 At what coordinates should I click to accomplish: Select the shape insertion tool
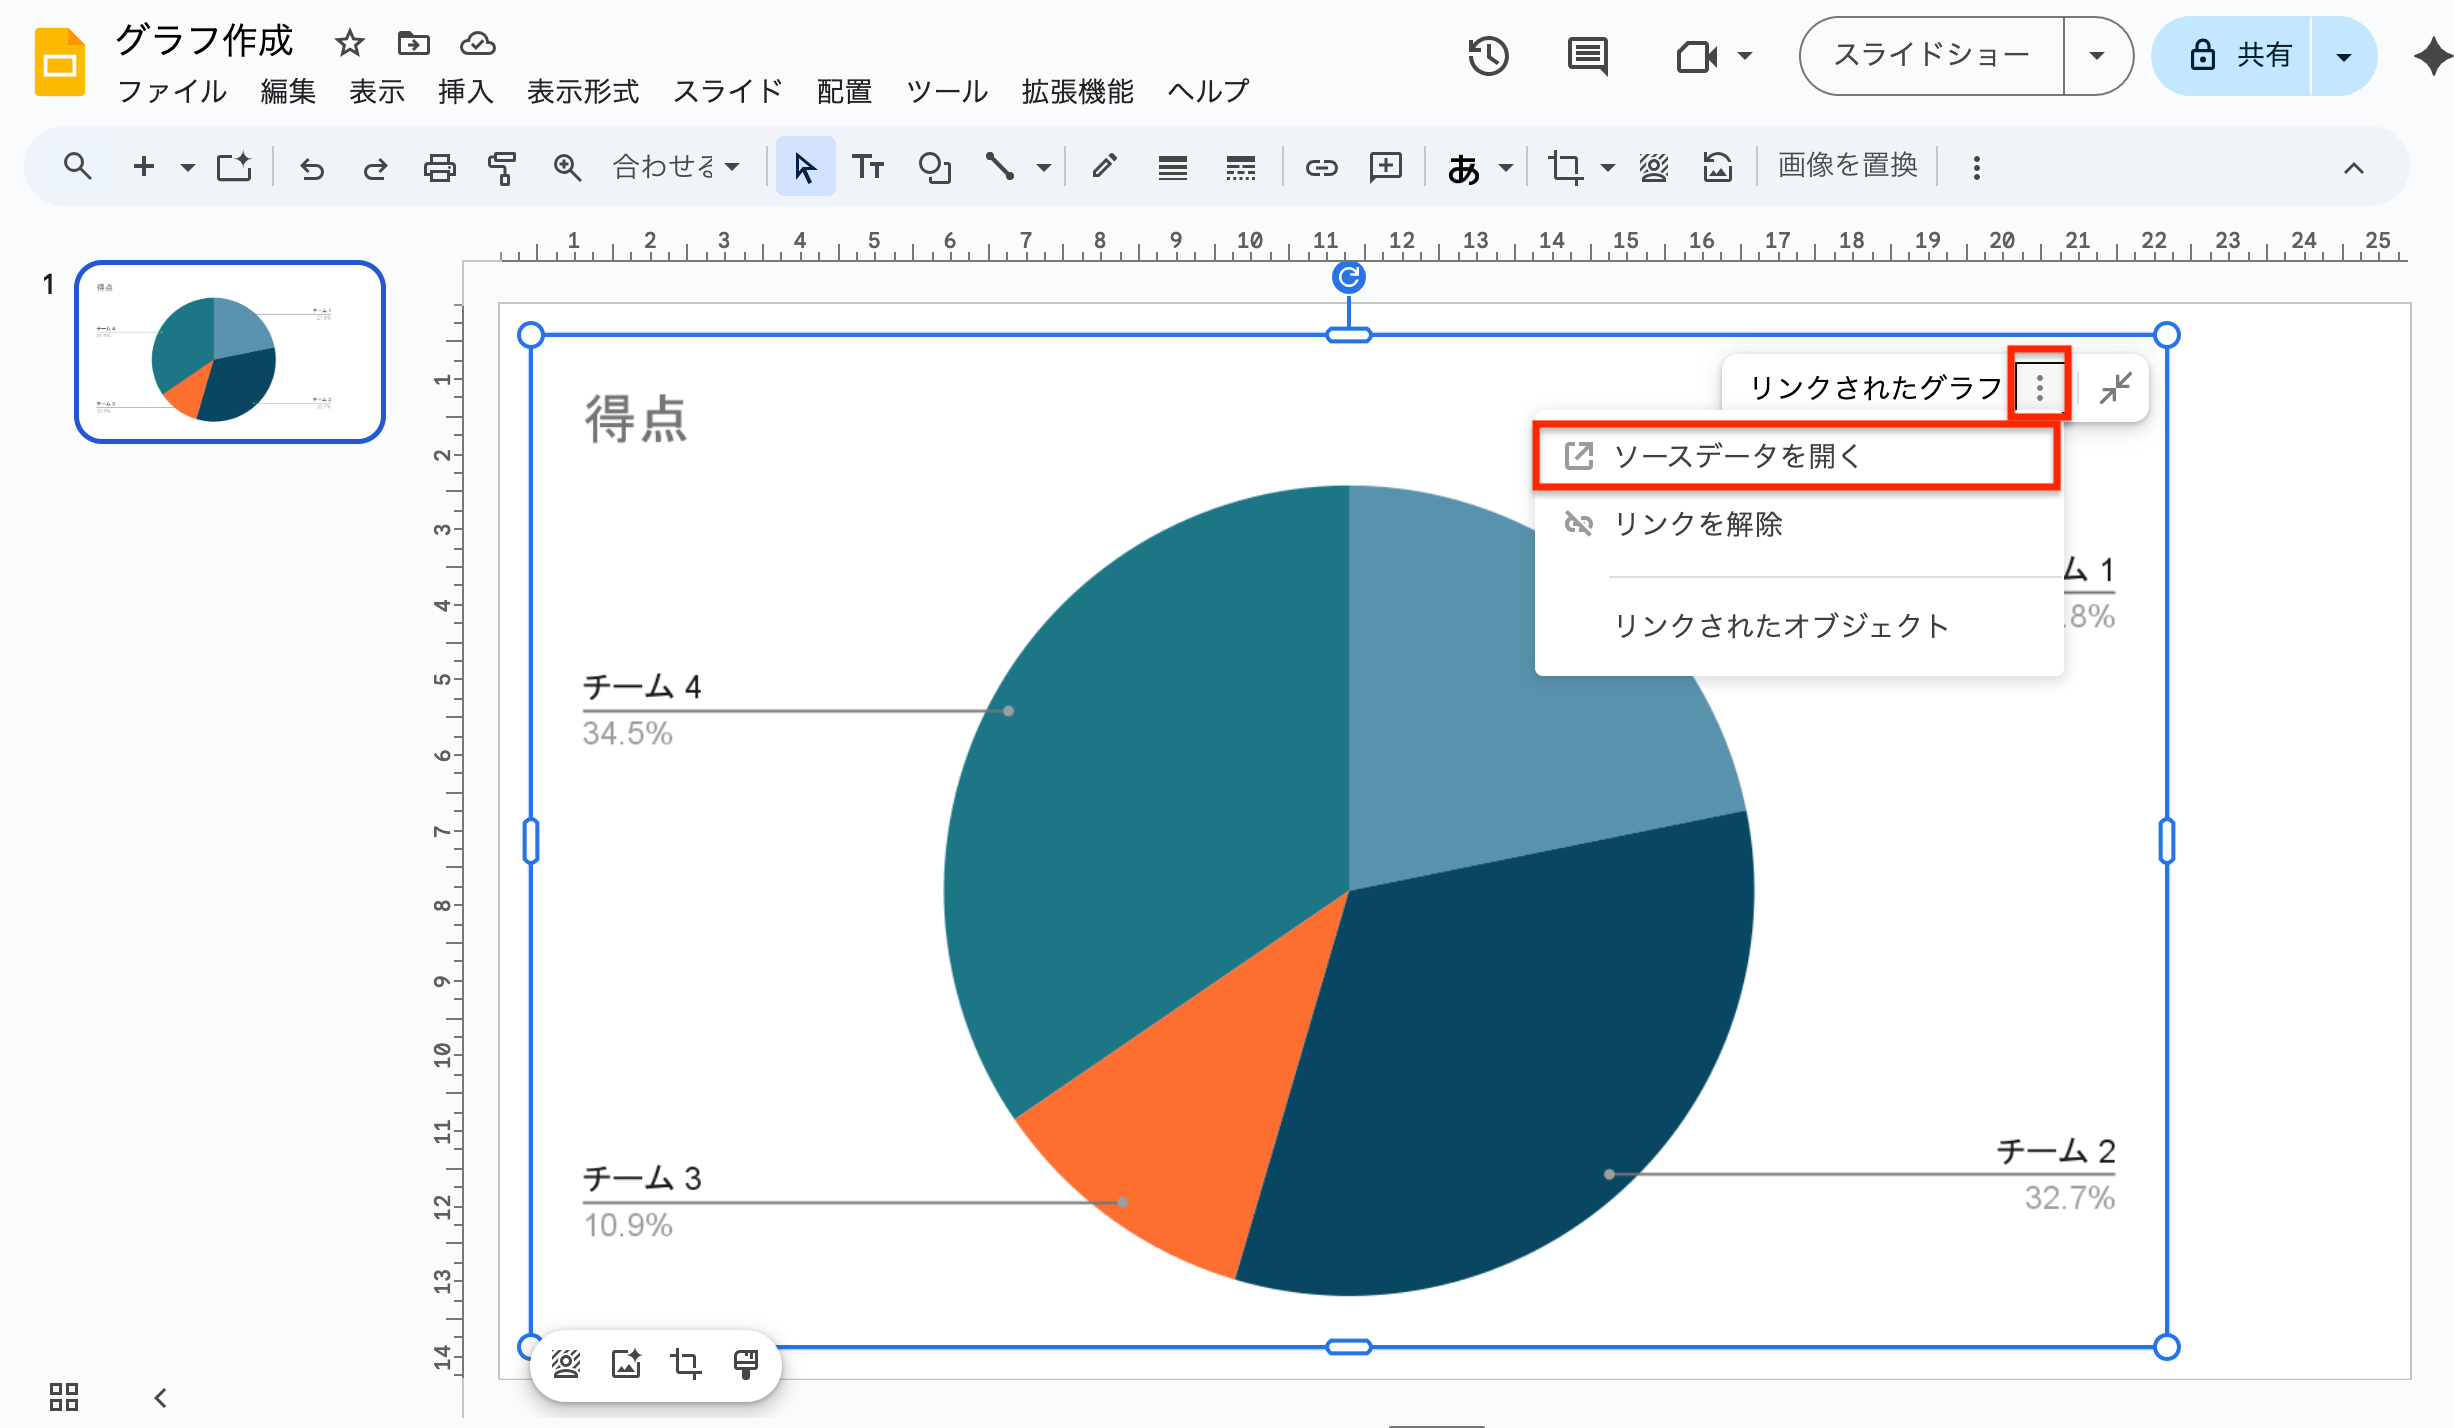click(934, 166)
